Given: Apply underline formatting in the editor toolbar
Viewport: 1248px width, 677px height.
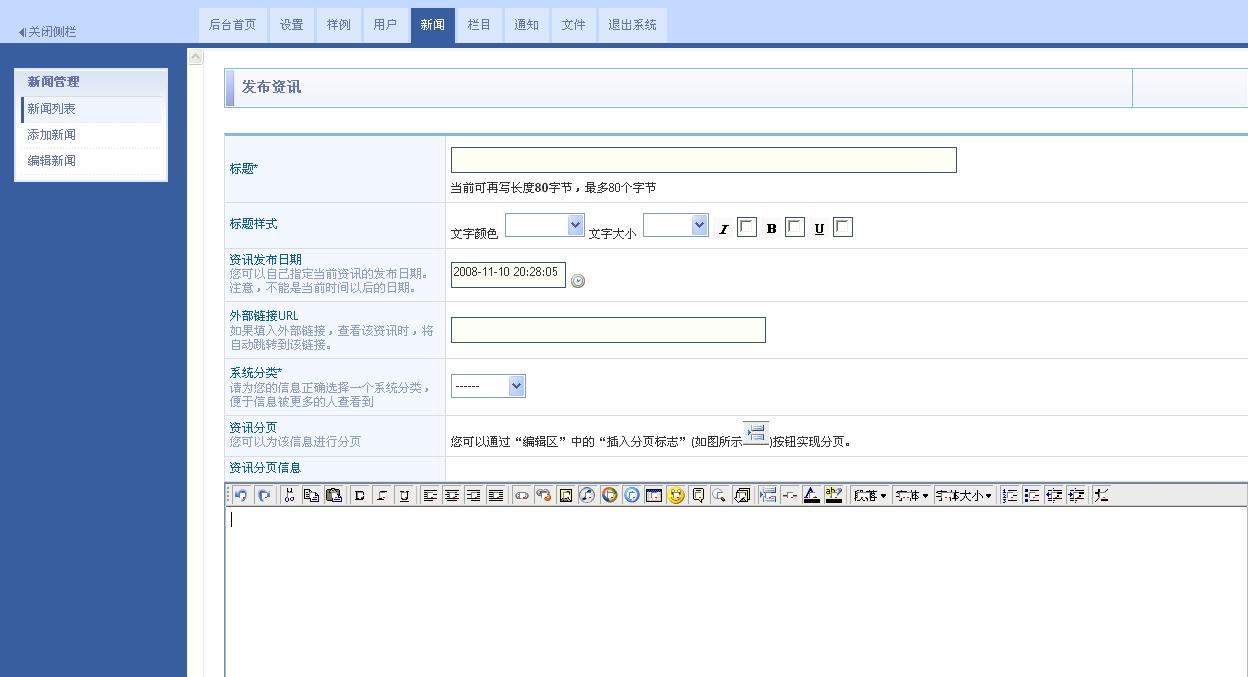Looking at the screenshot, I should pyautogui.click(x=403, y=494).
